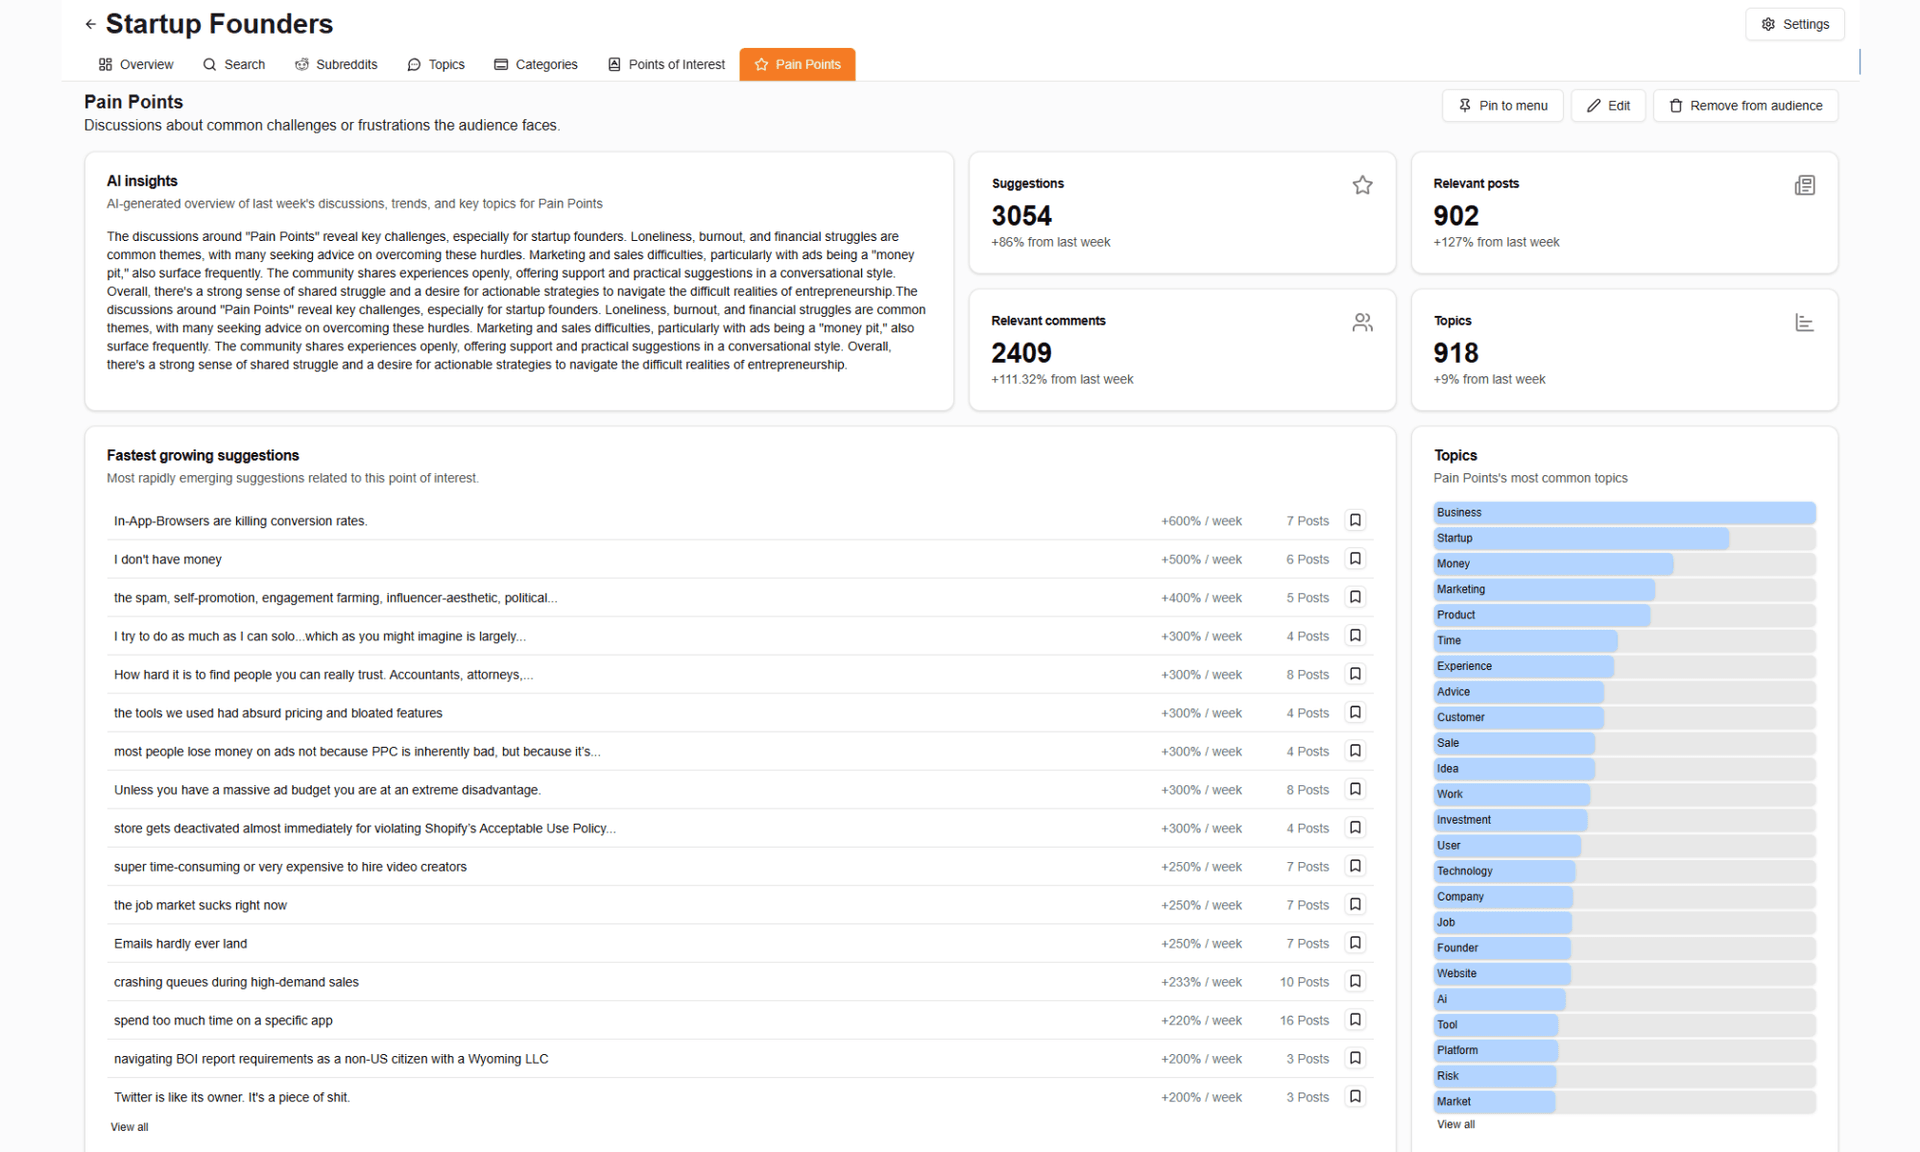The width and height of the screenshot is (1920, 1152).
Task: Expand suggestions with View all link
Action: click(129, 1127)
